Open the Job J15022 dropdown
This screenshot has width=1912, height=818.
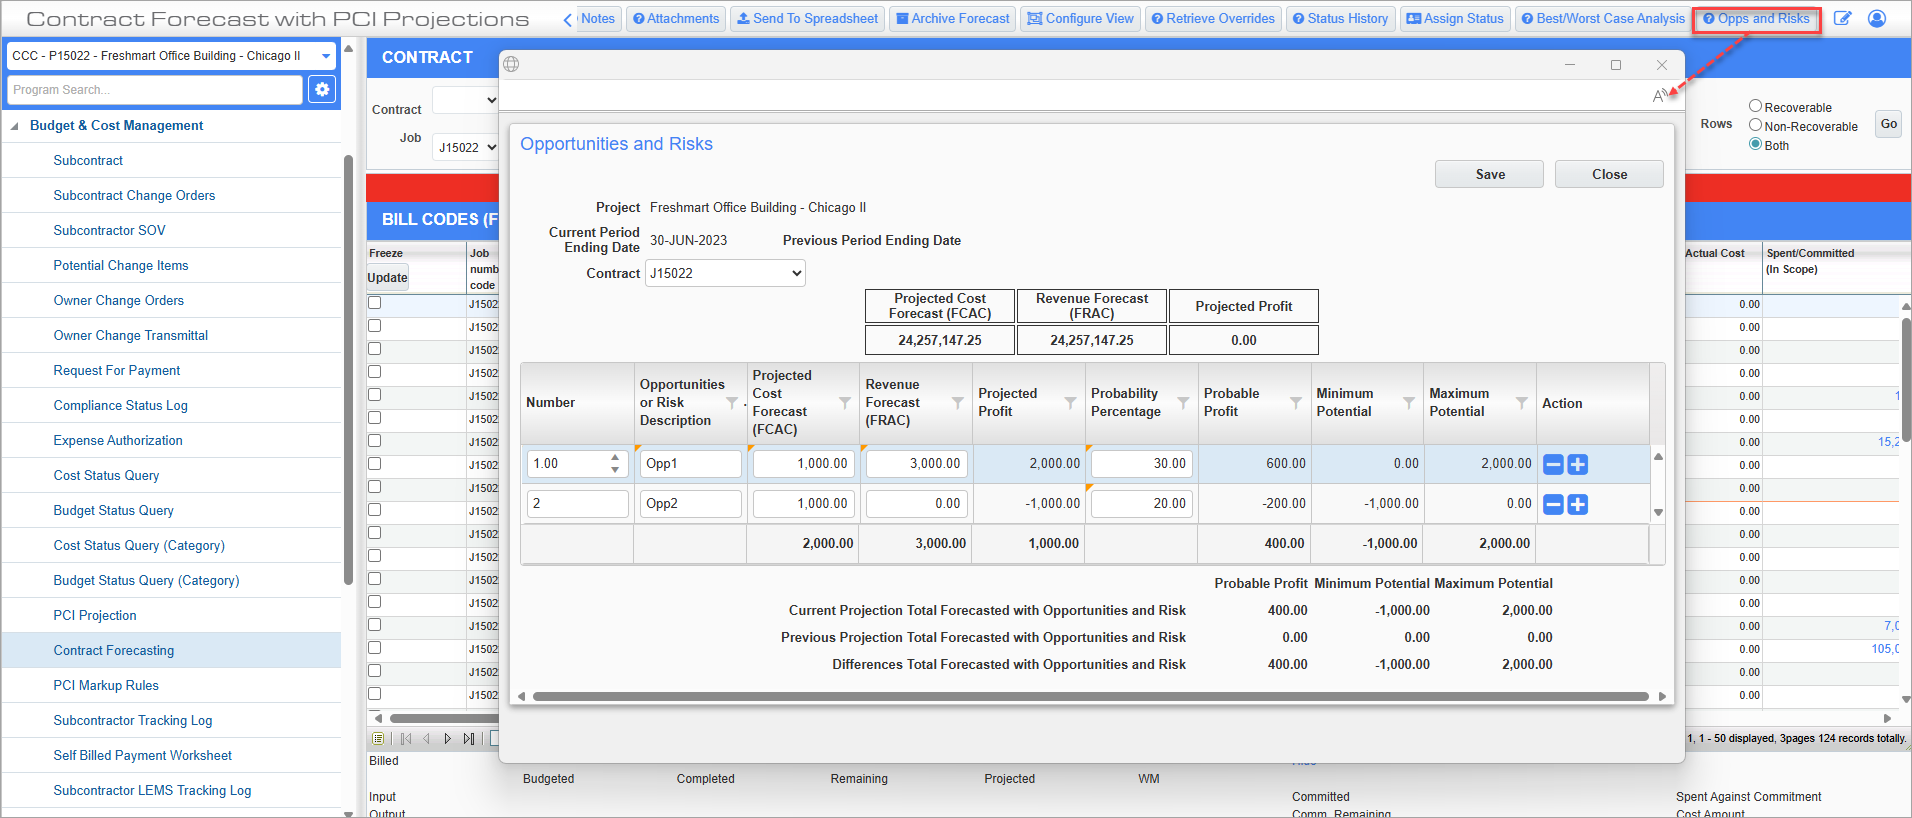(466, 147)
